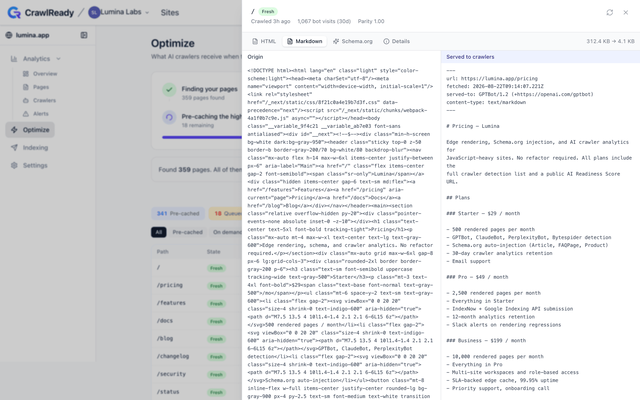Viewport: 640px width, 400px height.
Task: Click the '### Starter – $29 / month' line
Action: pos(483,213)
